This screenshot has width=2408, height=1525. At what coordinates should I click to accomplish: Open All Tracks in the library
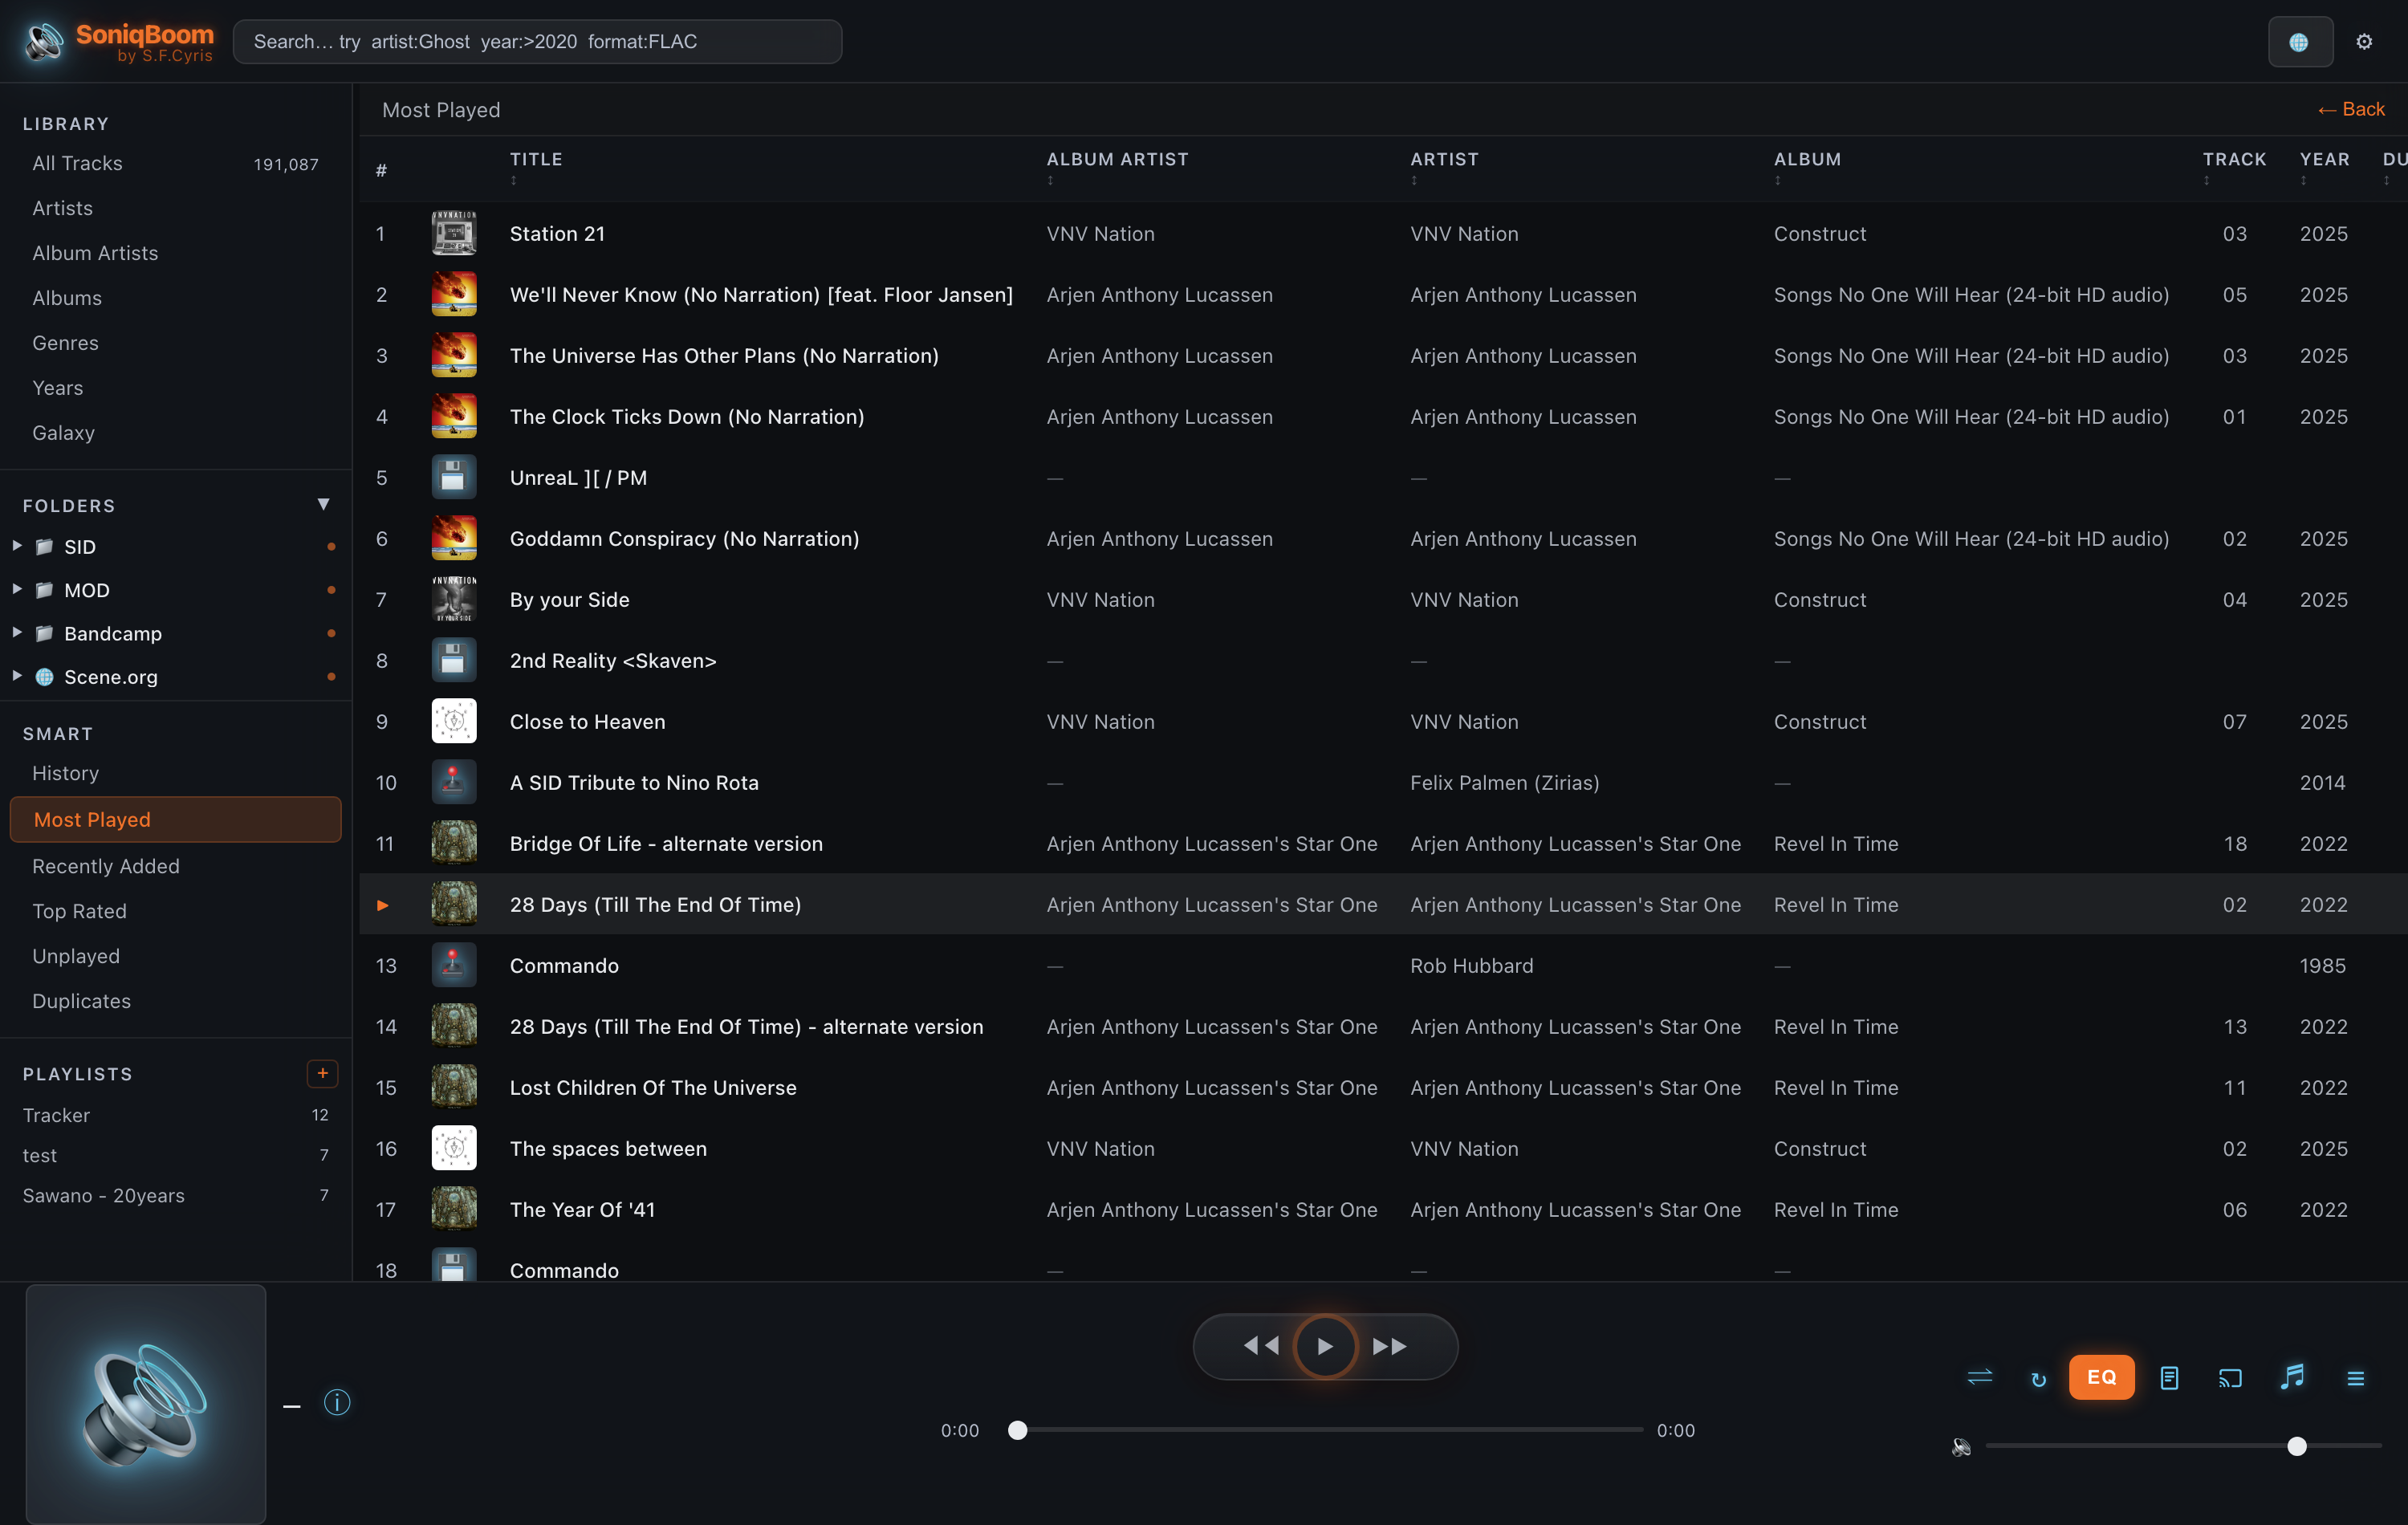(x=176, y=163)
